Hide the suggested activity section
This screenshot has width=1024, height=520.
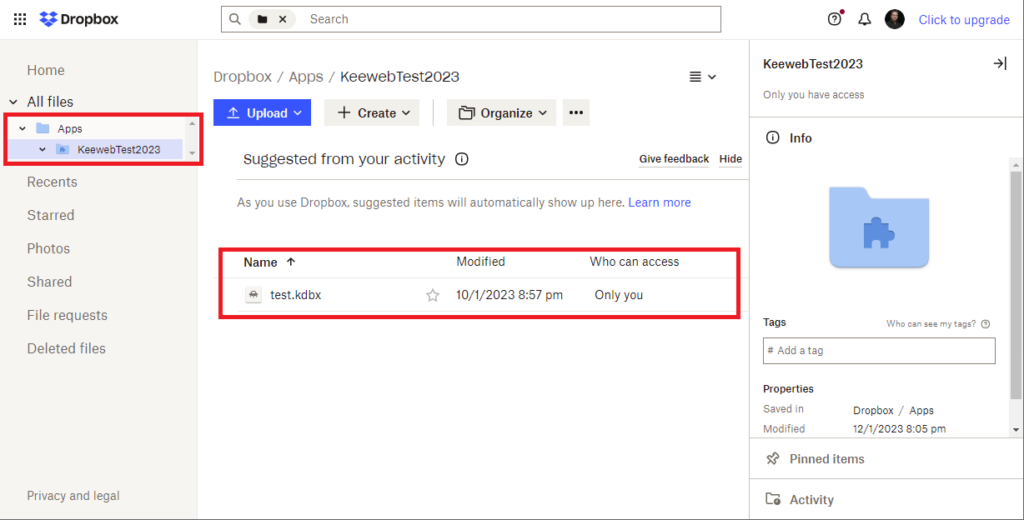click(x=730, y=159)
